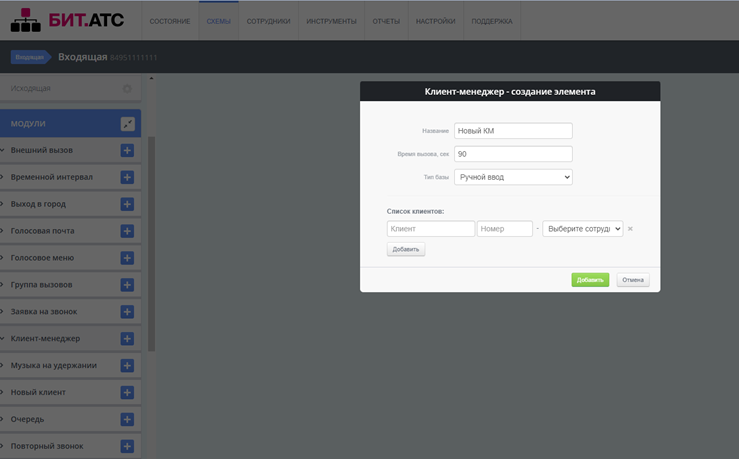Remove client row with the x icon
Viewport: 739px width, 459px height.
pyautogui.click(x=630, y=229)
